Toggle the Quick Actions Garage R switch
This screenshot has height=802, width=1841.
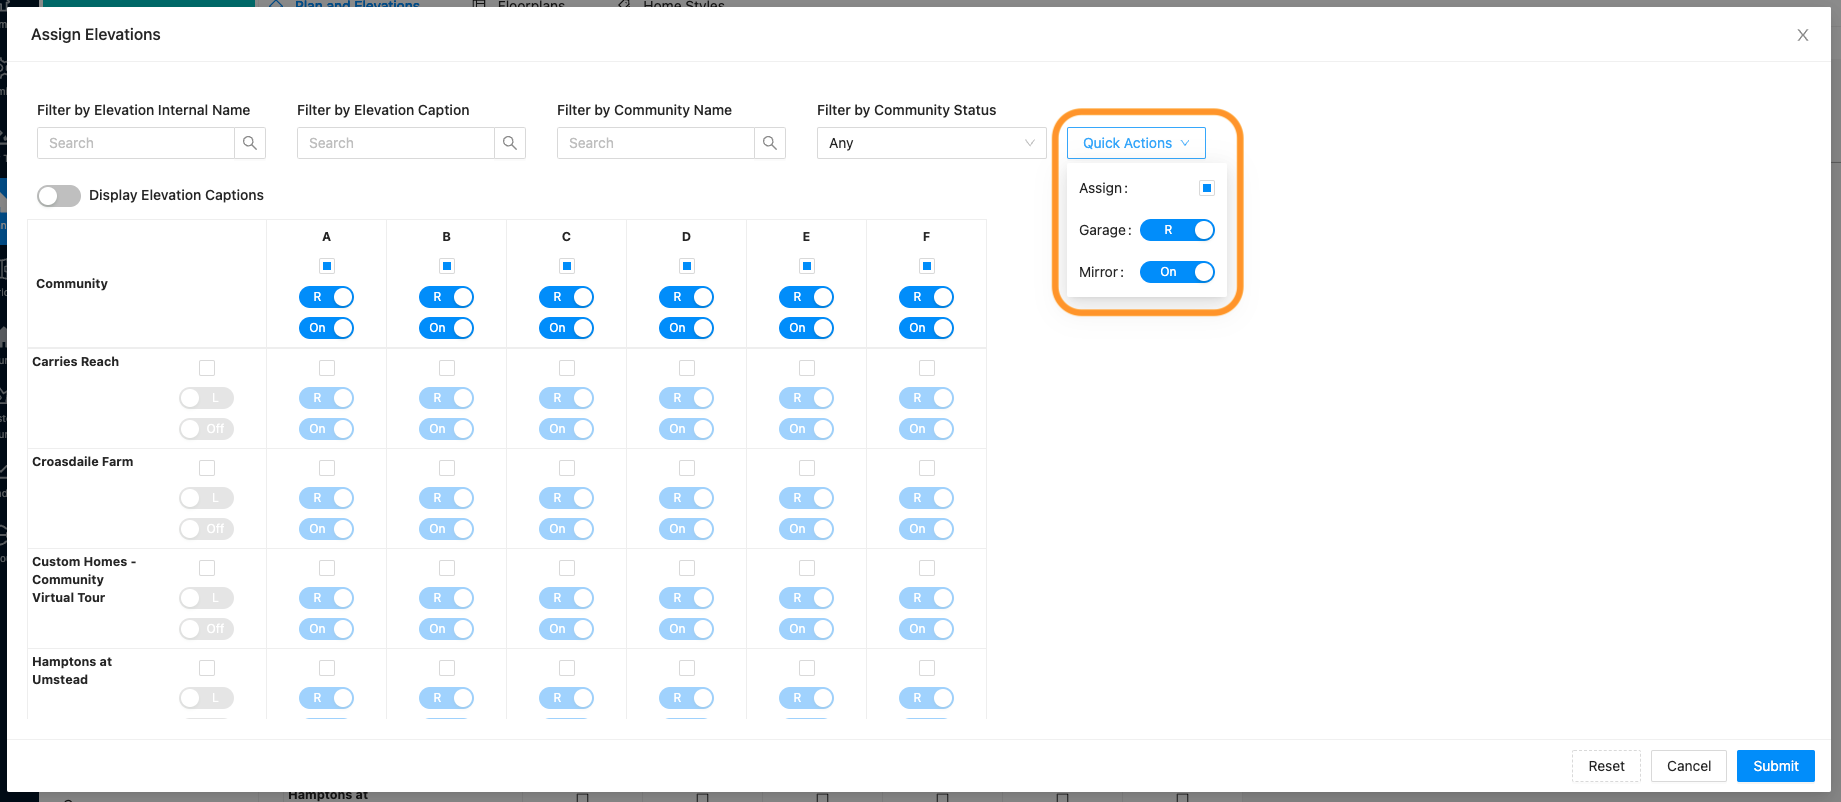pos(1177,230)
